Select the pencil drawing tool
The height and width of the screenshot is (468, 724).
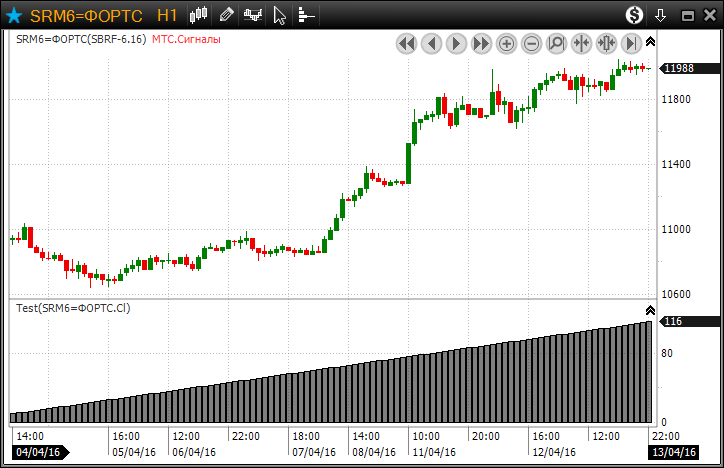point(227,15)
